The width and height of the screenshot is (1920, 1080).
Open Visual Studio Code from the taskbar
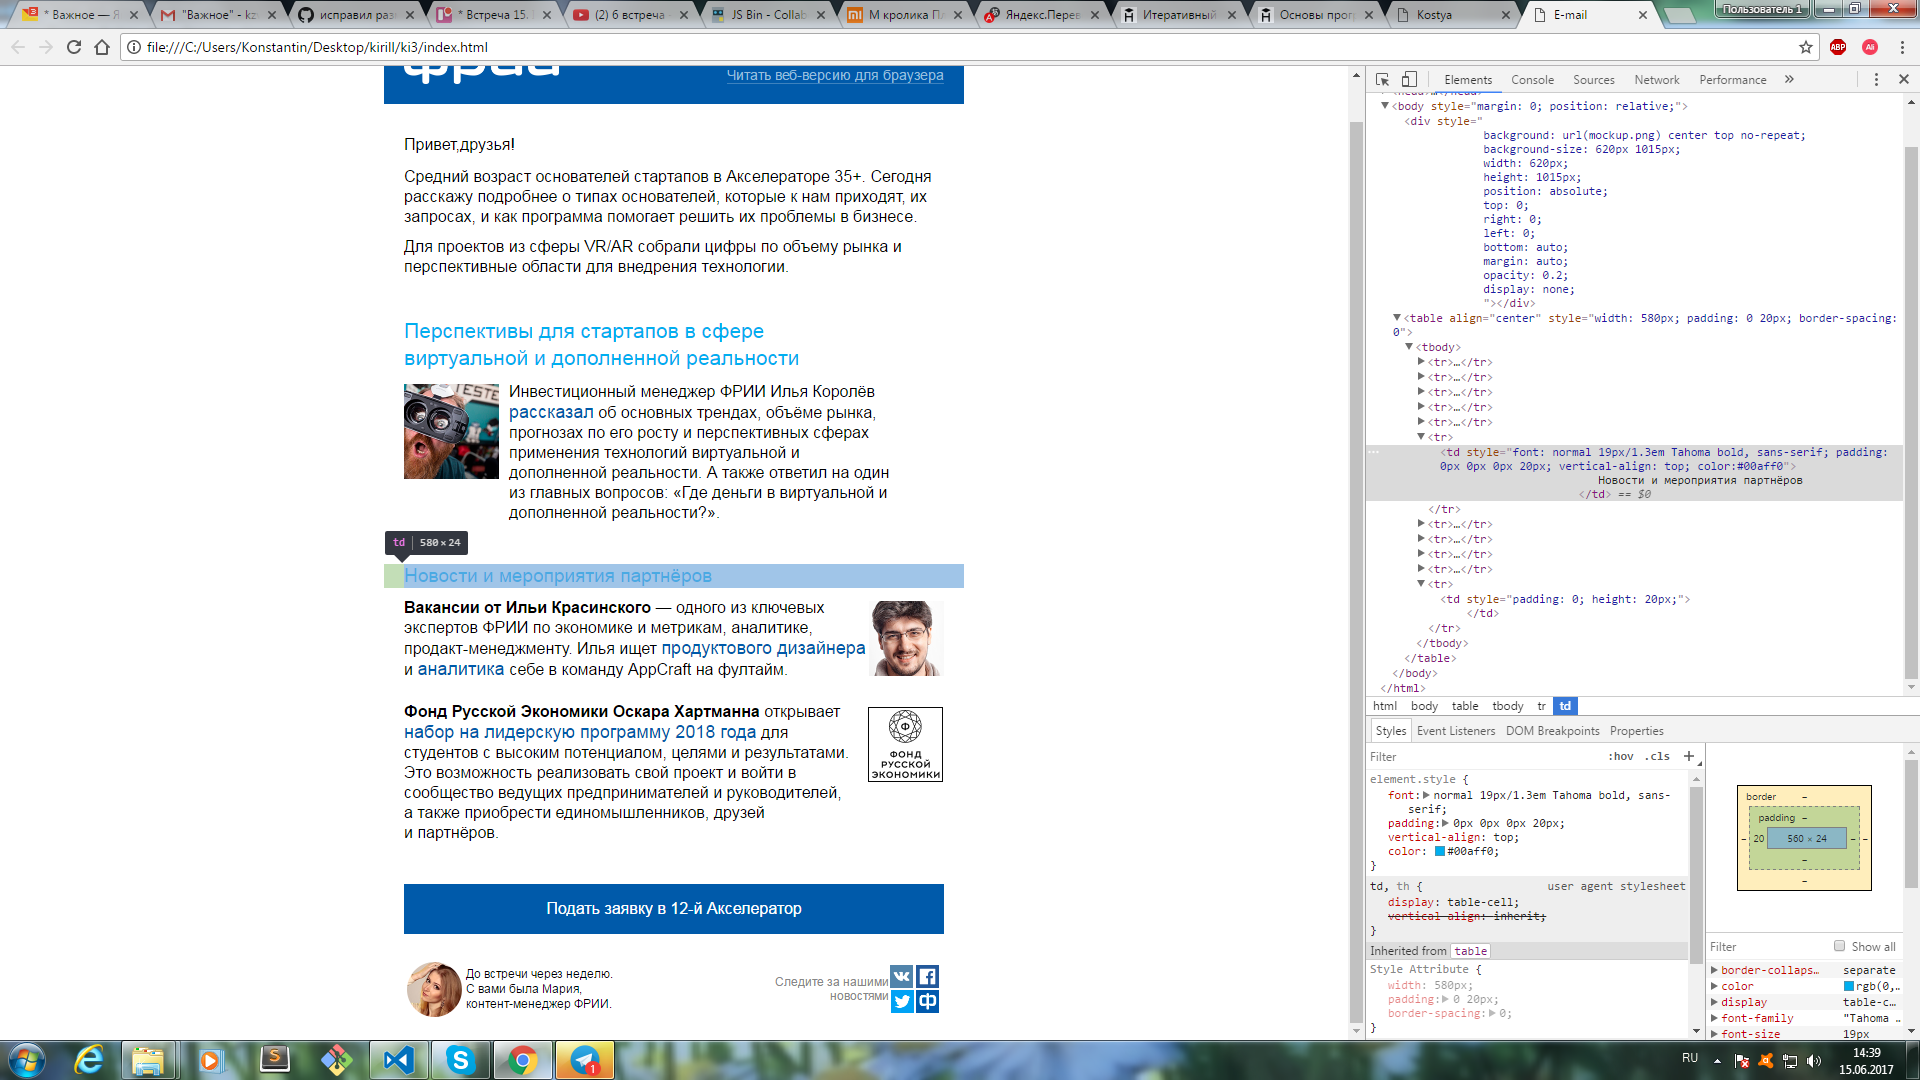[398, 1060]
